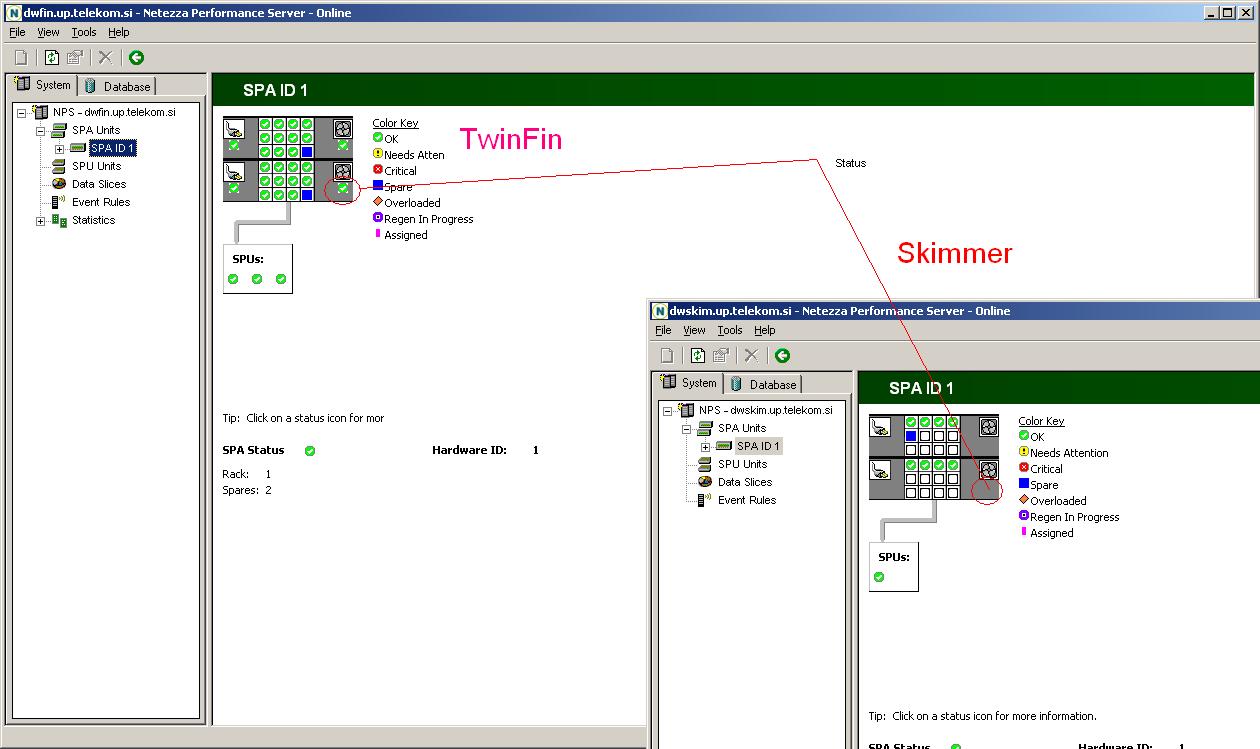This screenshot has width=1260, height=749.
Task: Click Properties icon in dwfin window toolbar
Action: [74, 58]
